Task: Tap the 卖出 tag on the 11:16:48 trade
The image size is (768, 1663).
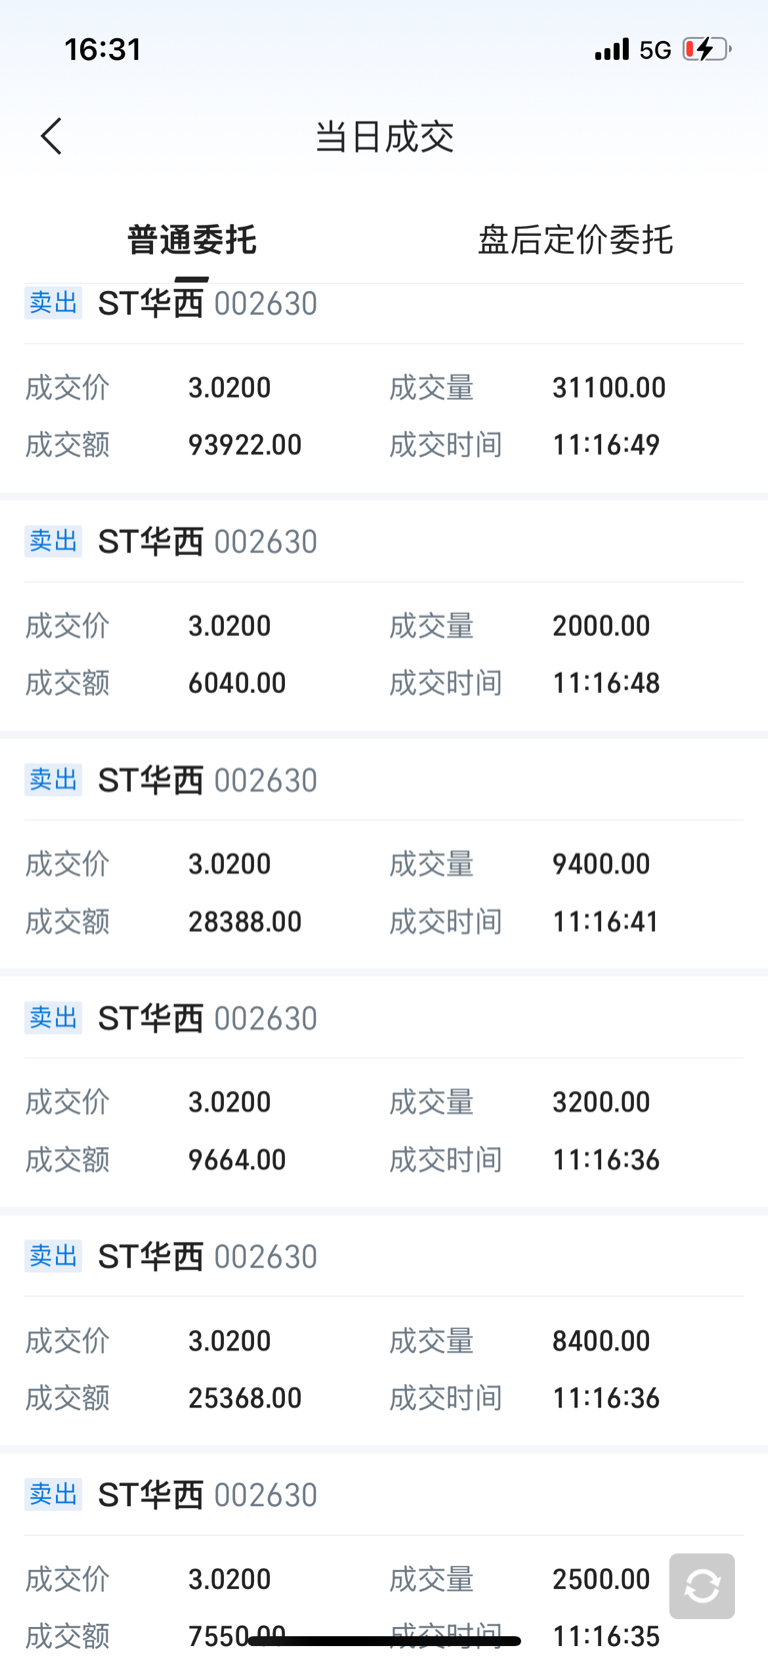Action: 53,541
